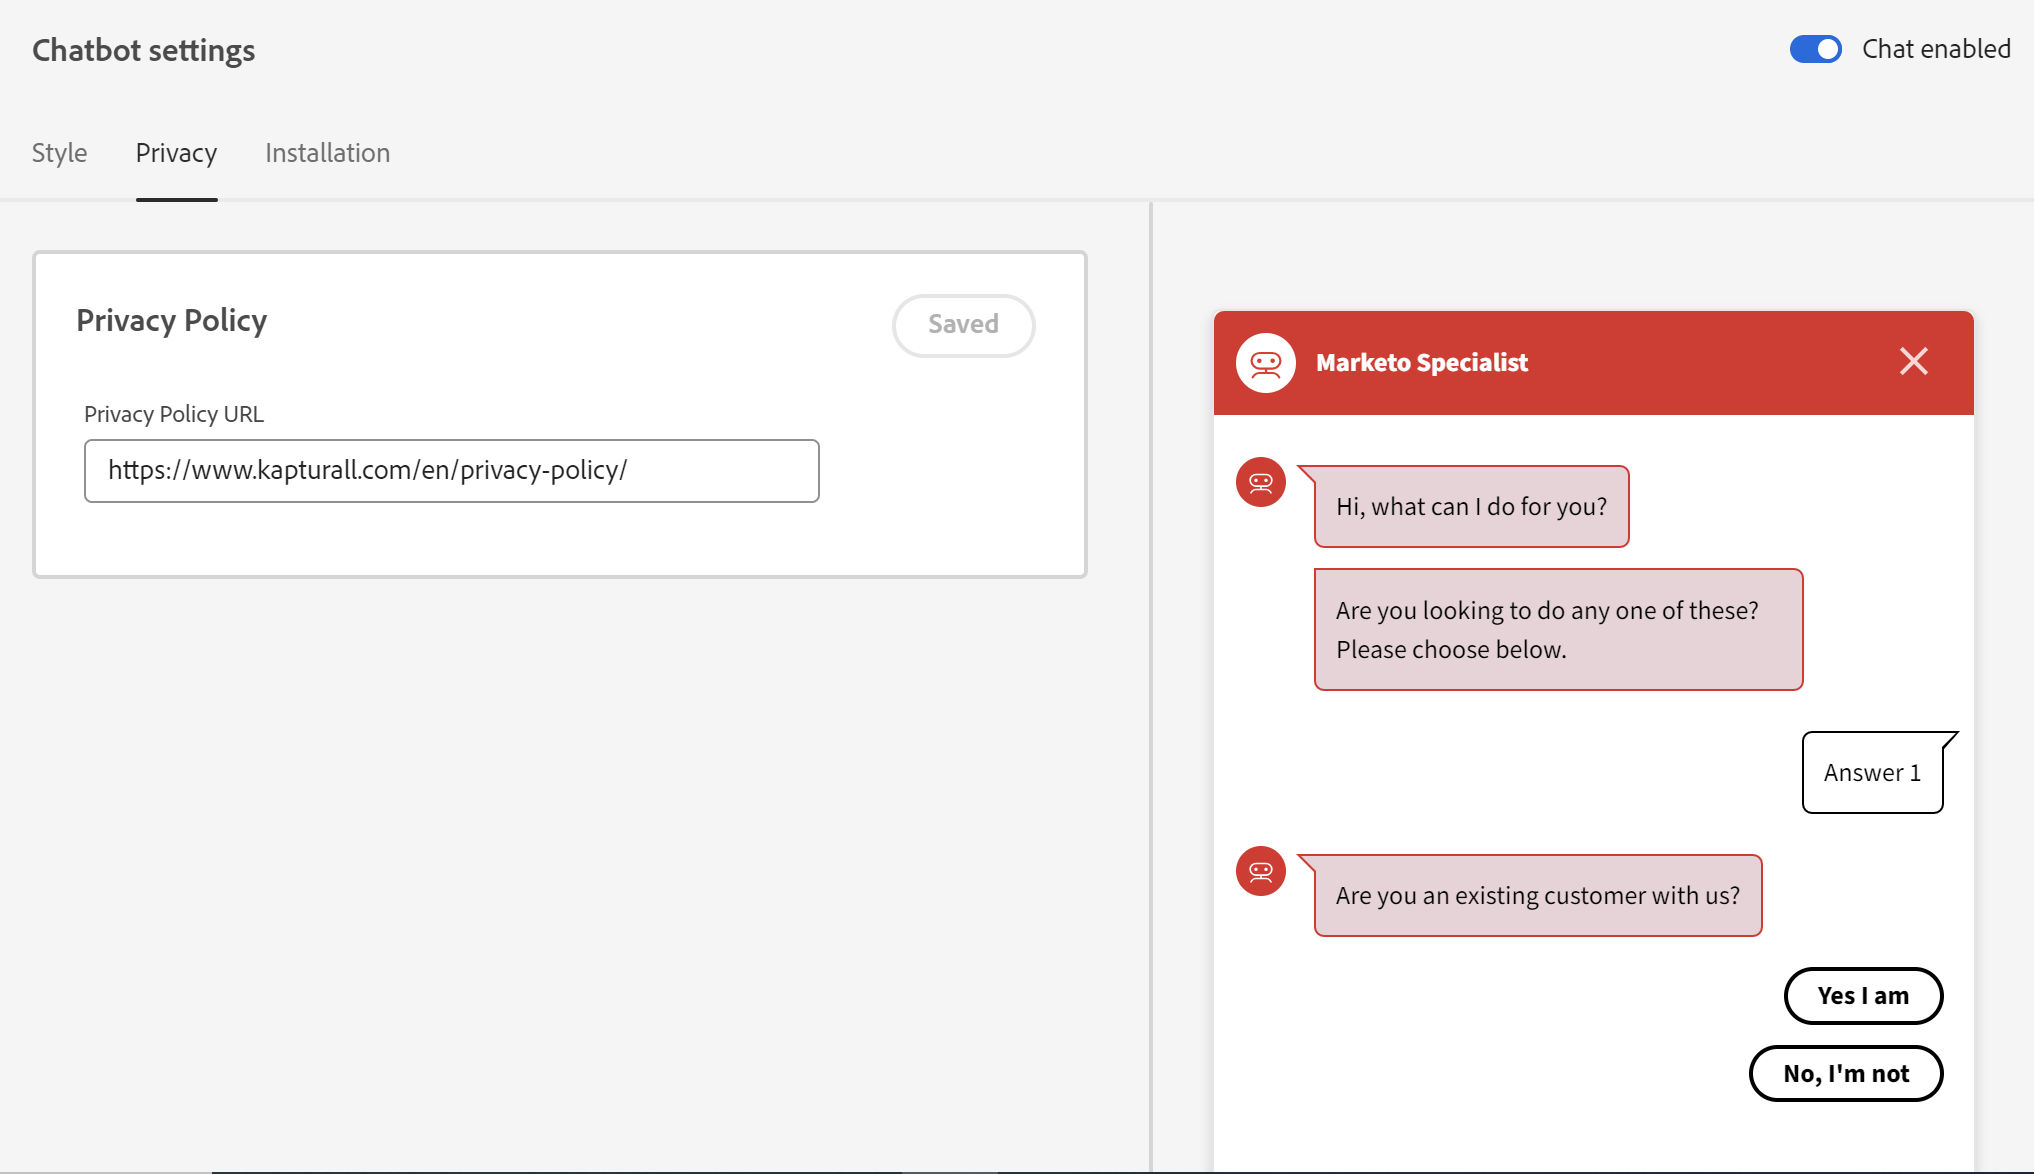Click the 'Are you looking to do' message

coord(1557,630)
